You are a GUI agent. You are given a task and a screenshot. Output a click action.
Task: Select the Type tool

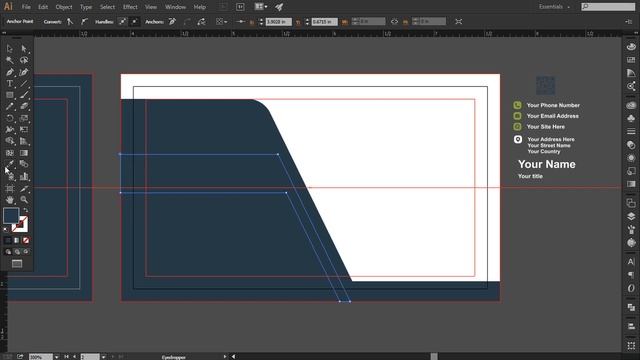(x=9, y=84)
